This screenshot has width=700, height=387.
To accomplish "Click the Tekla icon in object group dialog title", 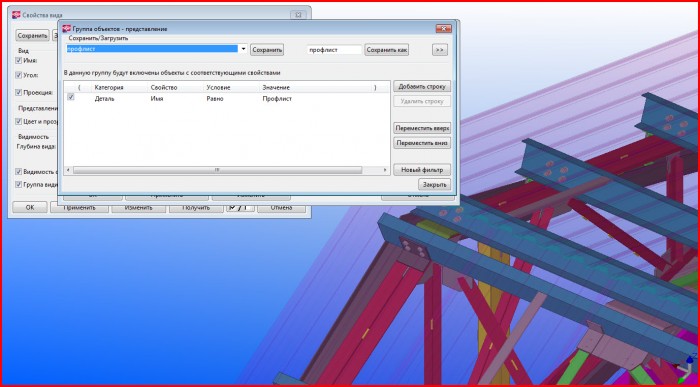I will 67,29.
